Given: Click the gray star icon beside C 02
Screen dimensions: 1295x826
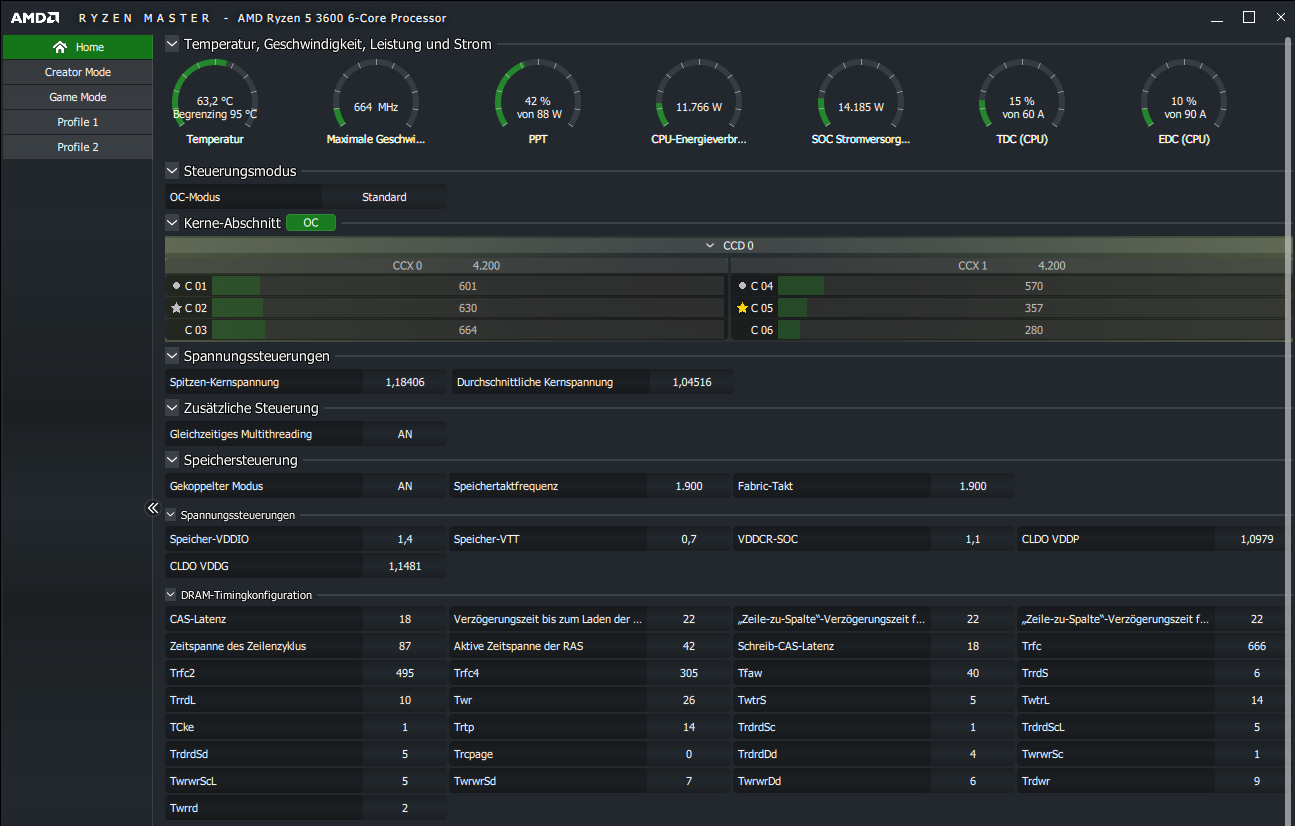Looking at the screenshot, I should pos(176,308).
